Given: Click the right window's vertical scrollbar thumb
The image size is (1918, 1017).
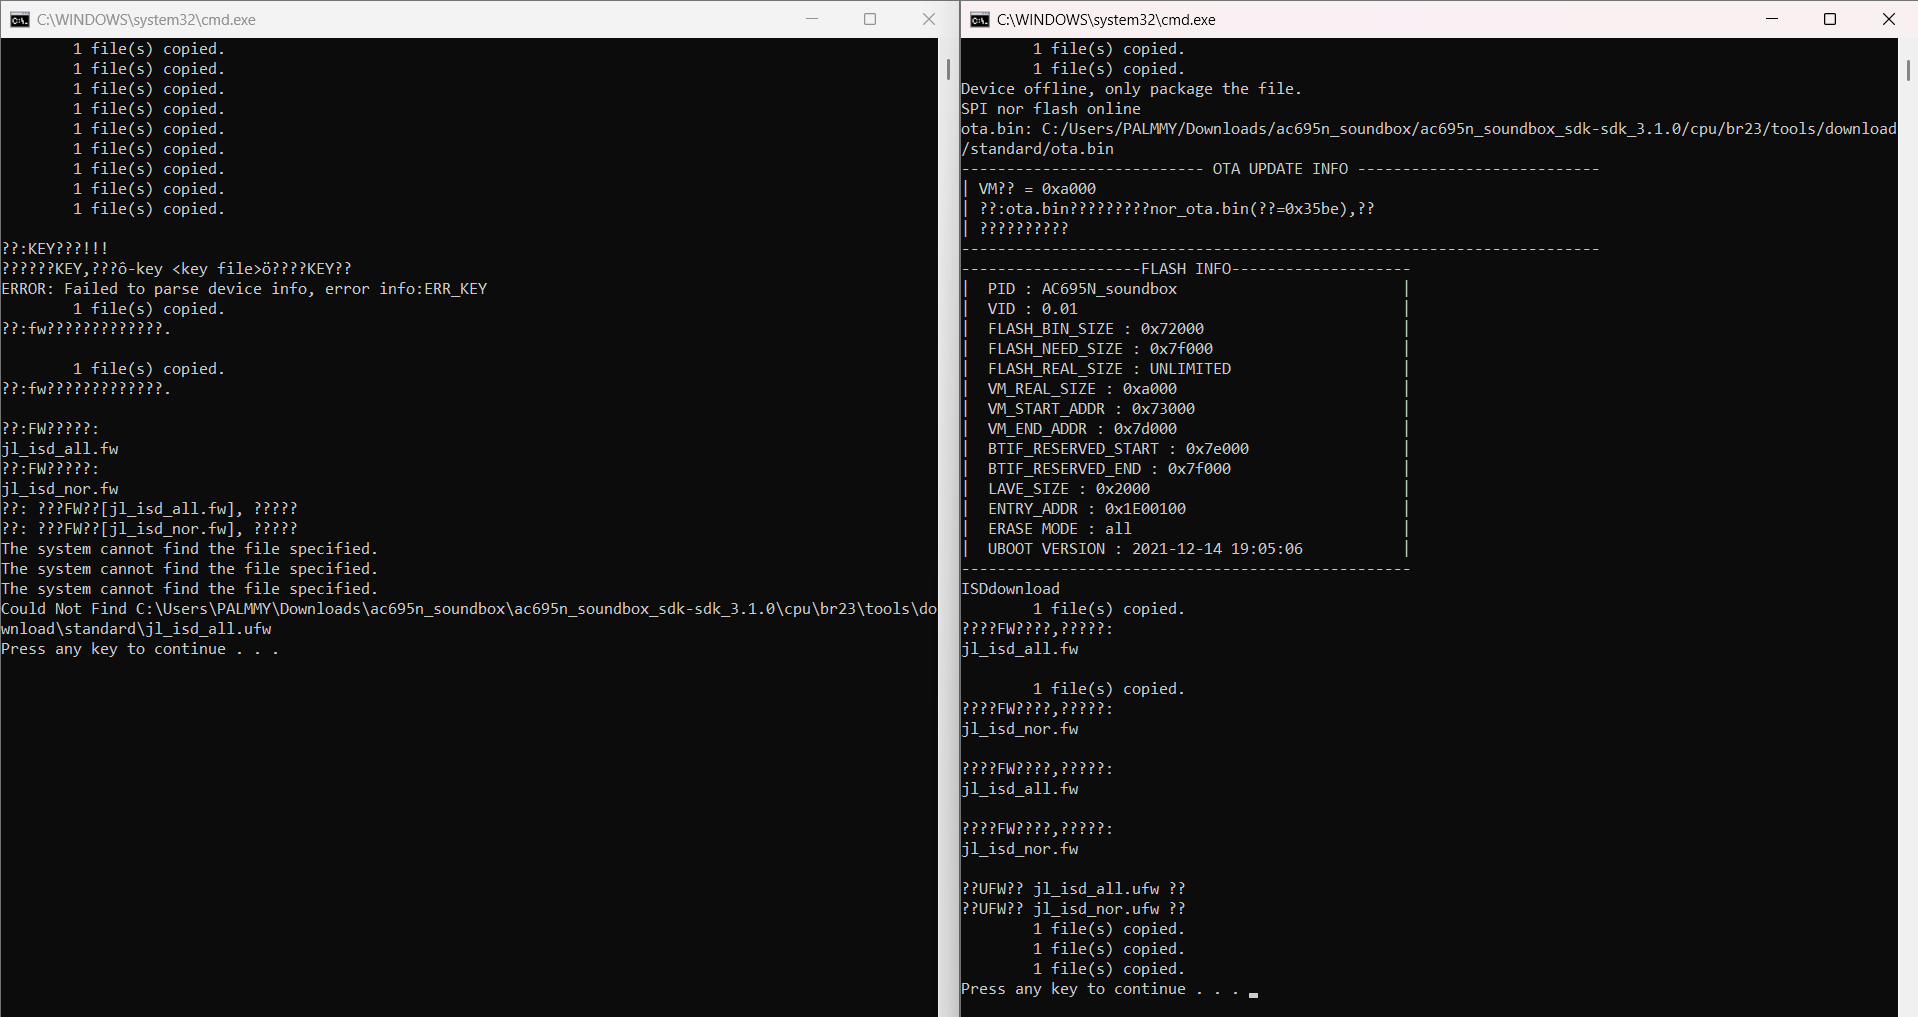Looking at the screenshot, I should [1908, 69].
